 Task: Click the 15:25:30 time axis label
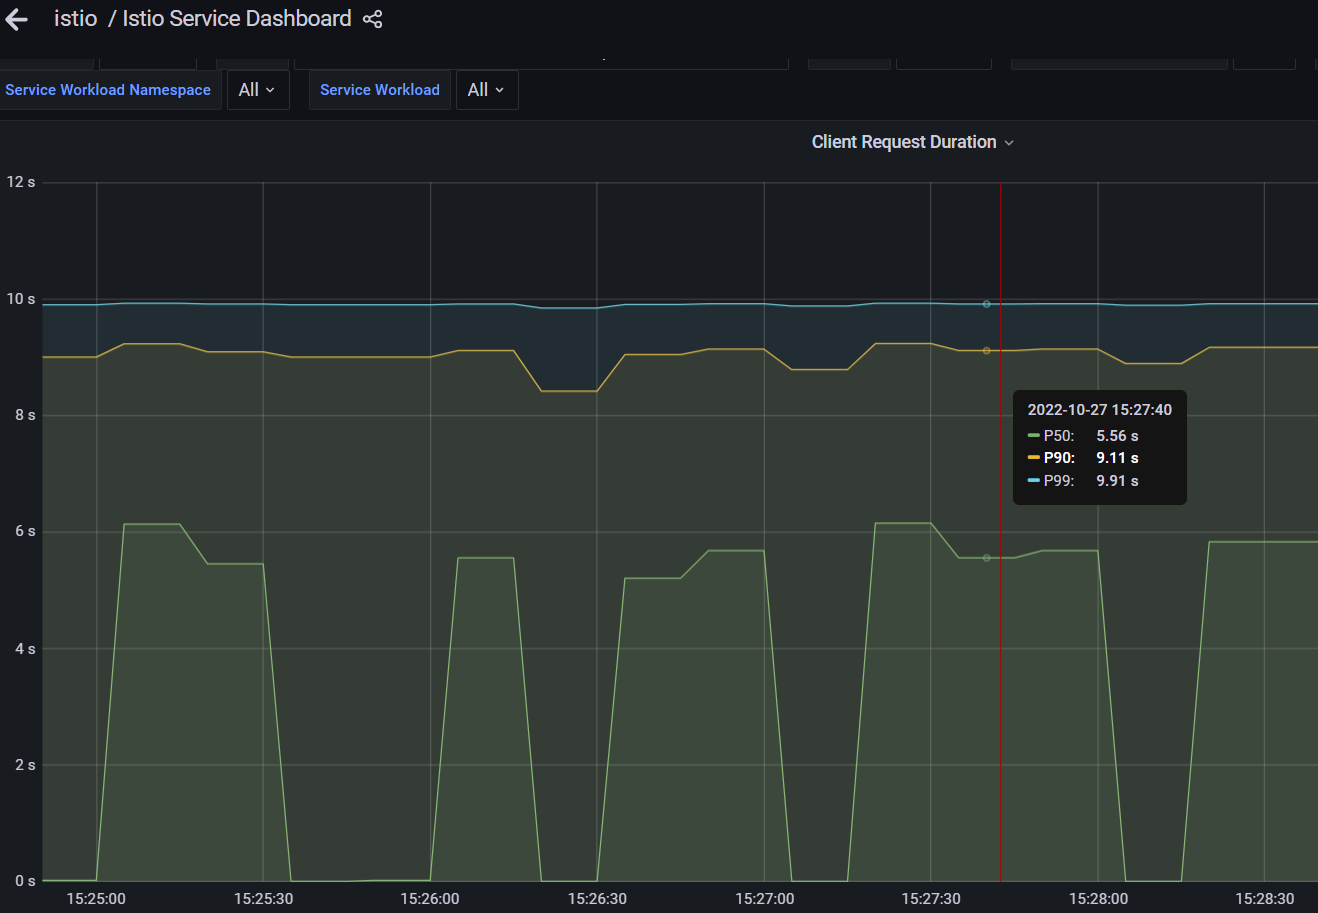pyautogui.click(x=263, y=899)
